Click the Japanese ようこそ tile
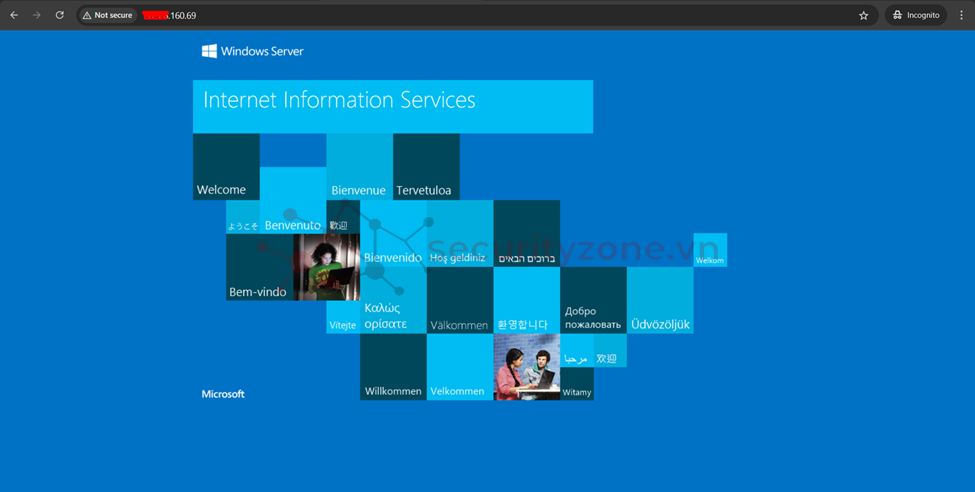975x492 pixels. click(x=243, y=217)
